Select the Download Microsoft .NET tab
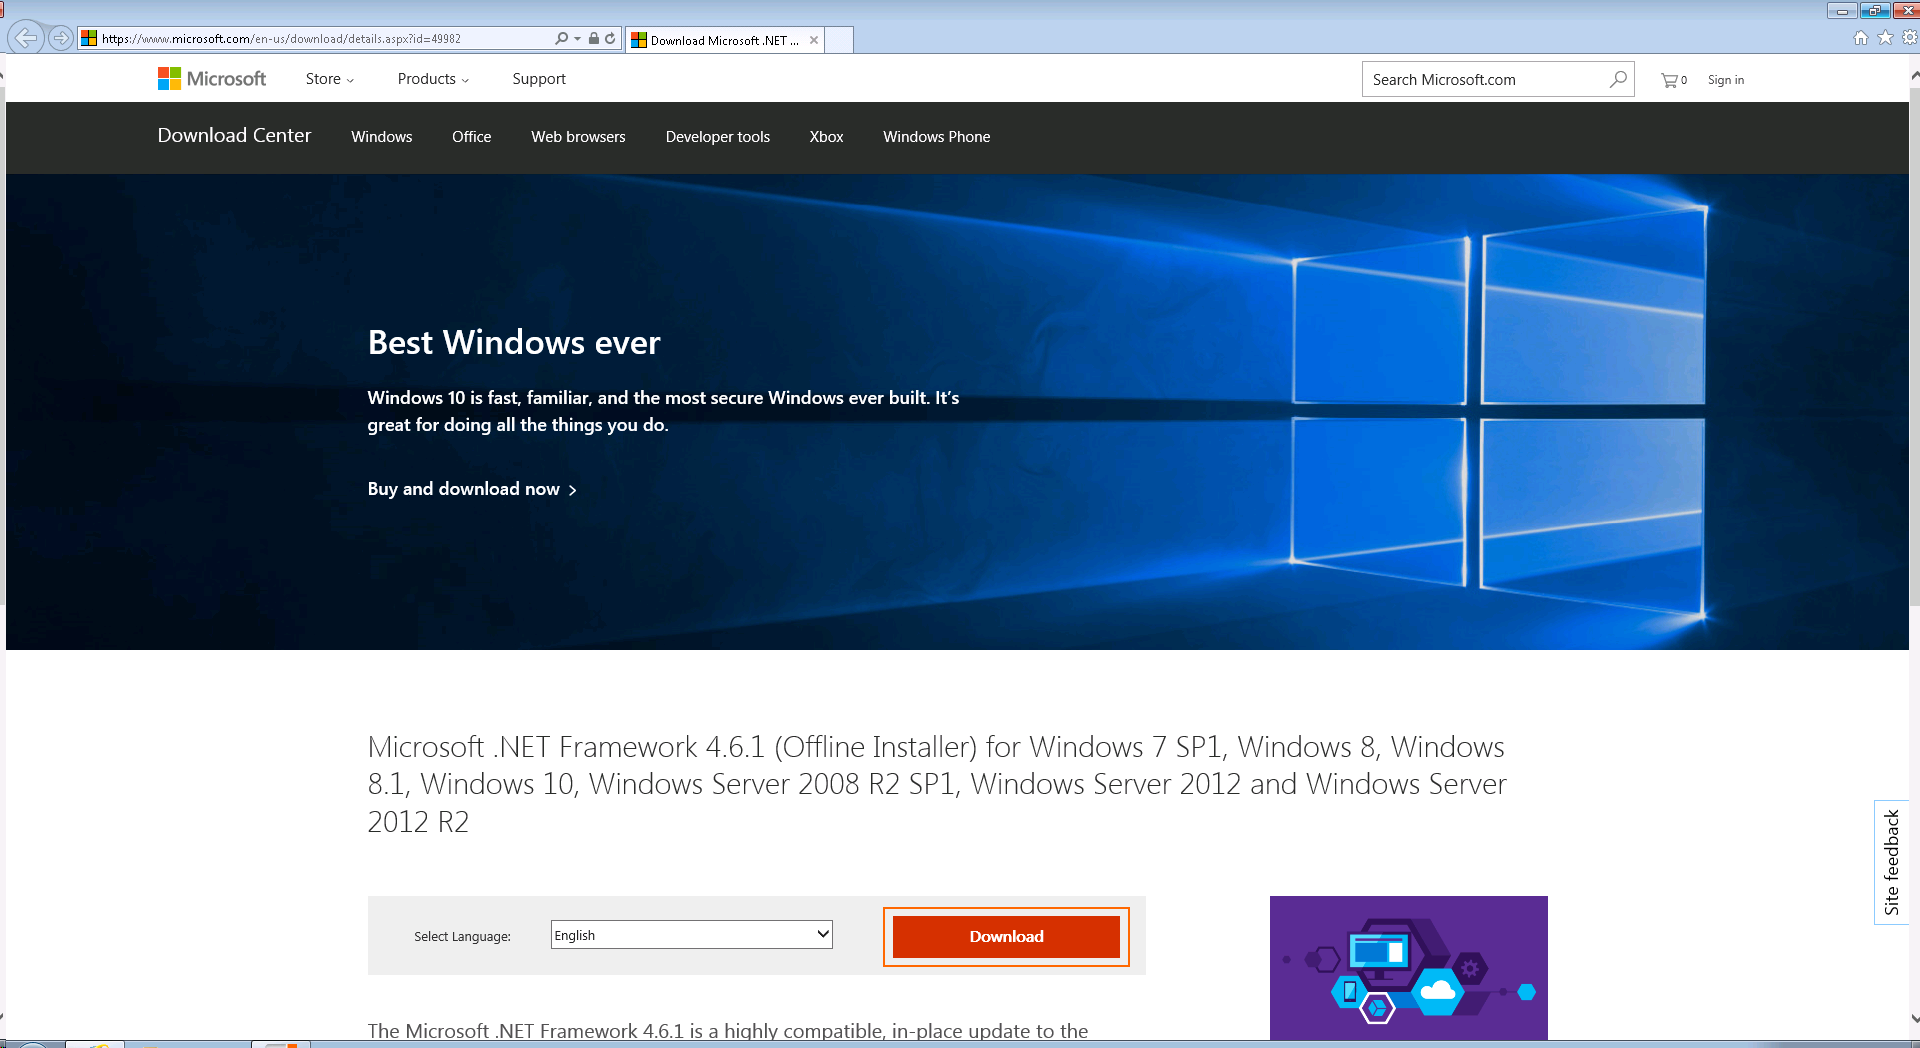Screen dimensions: 1920x1048 coord(725,40)
